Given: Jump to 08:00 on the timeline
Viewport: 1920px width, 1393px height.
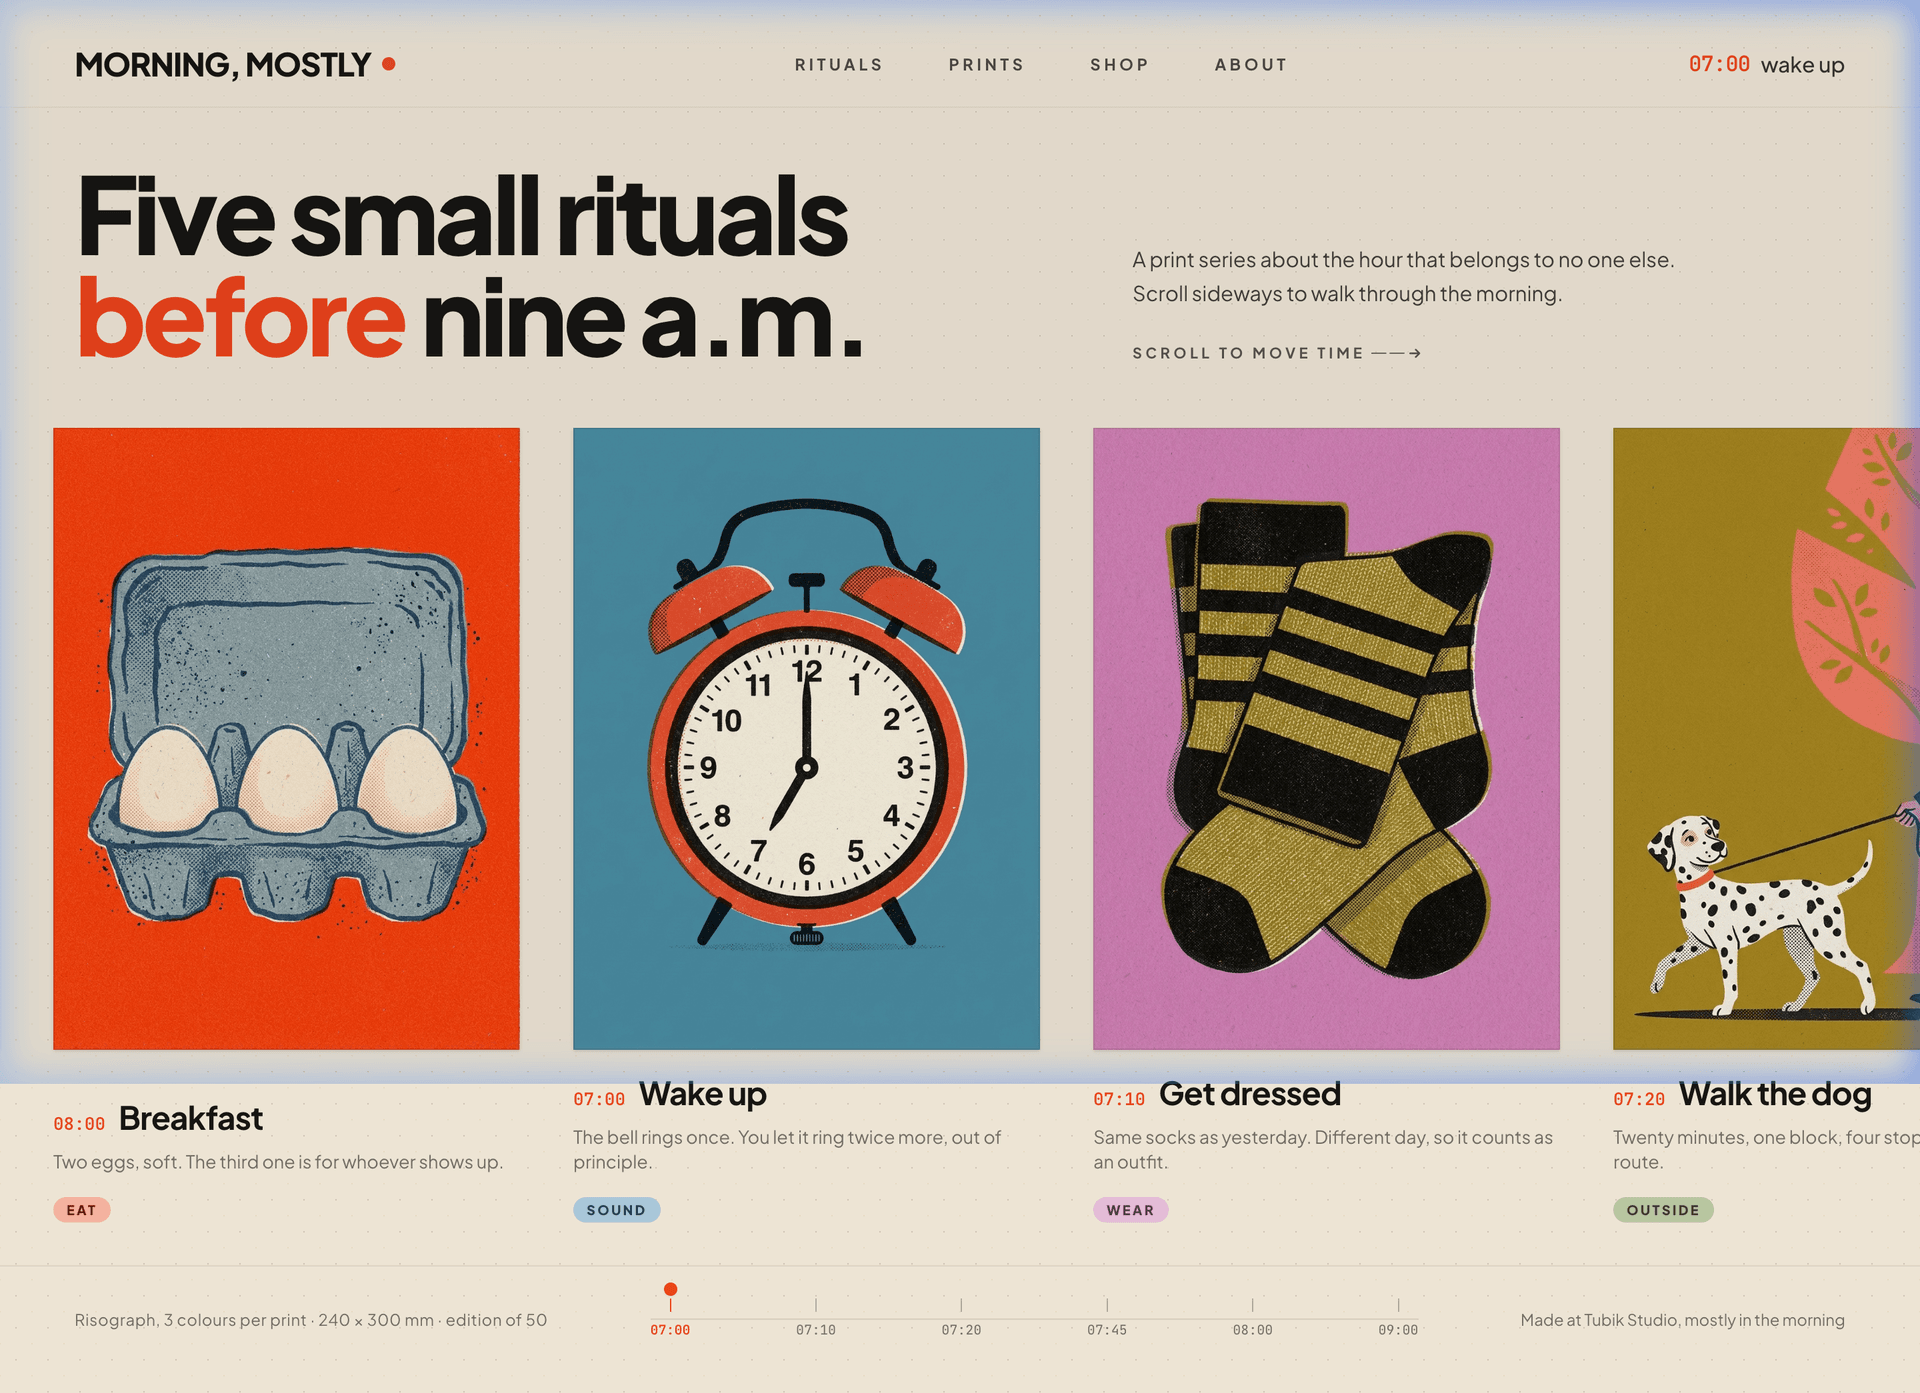Looking at the screenshot, I should (1252, 1330).
